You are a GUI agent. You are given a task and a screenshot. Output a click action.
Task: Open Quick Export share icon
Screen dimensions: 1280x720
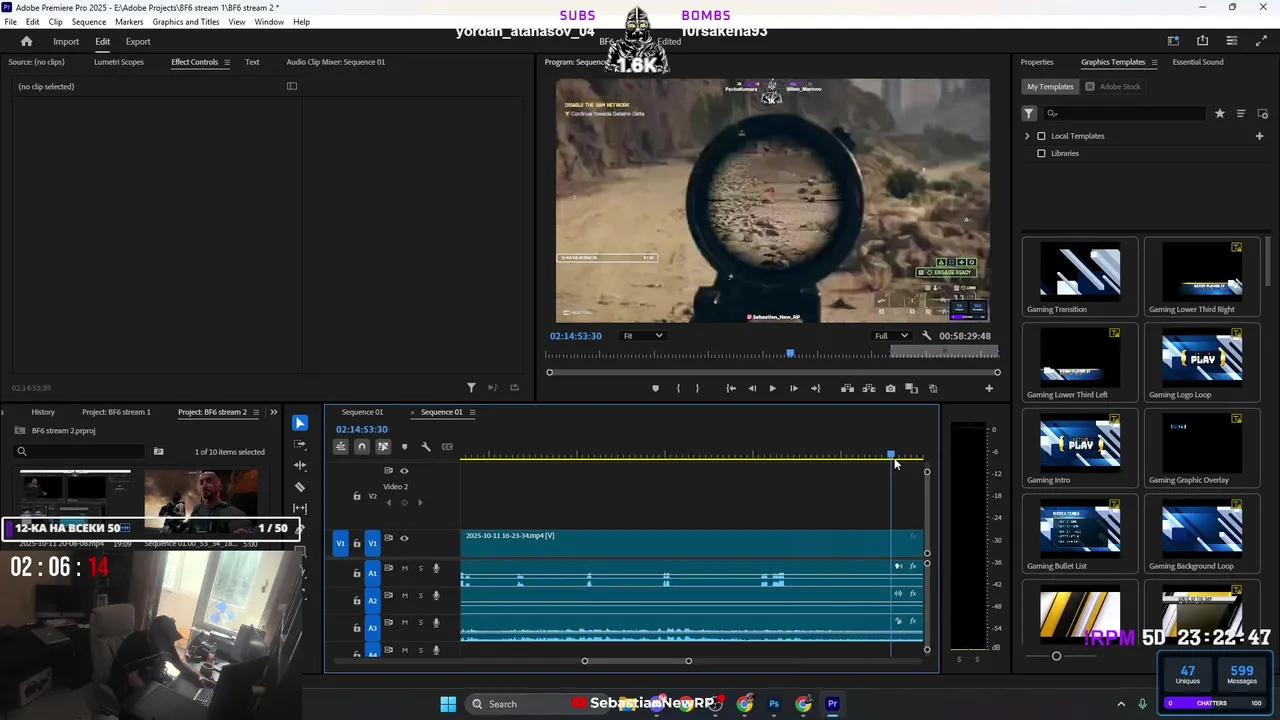coord(1202,41)
